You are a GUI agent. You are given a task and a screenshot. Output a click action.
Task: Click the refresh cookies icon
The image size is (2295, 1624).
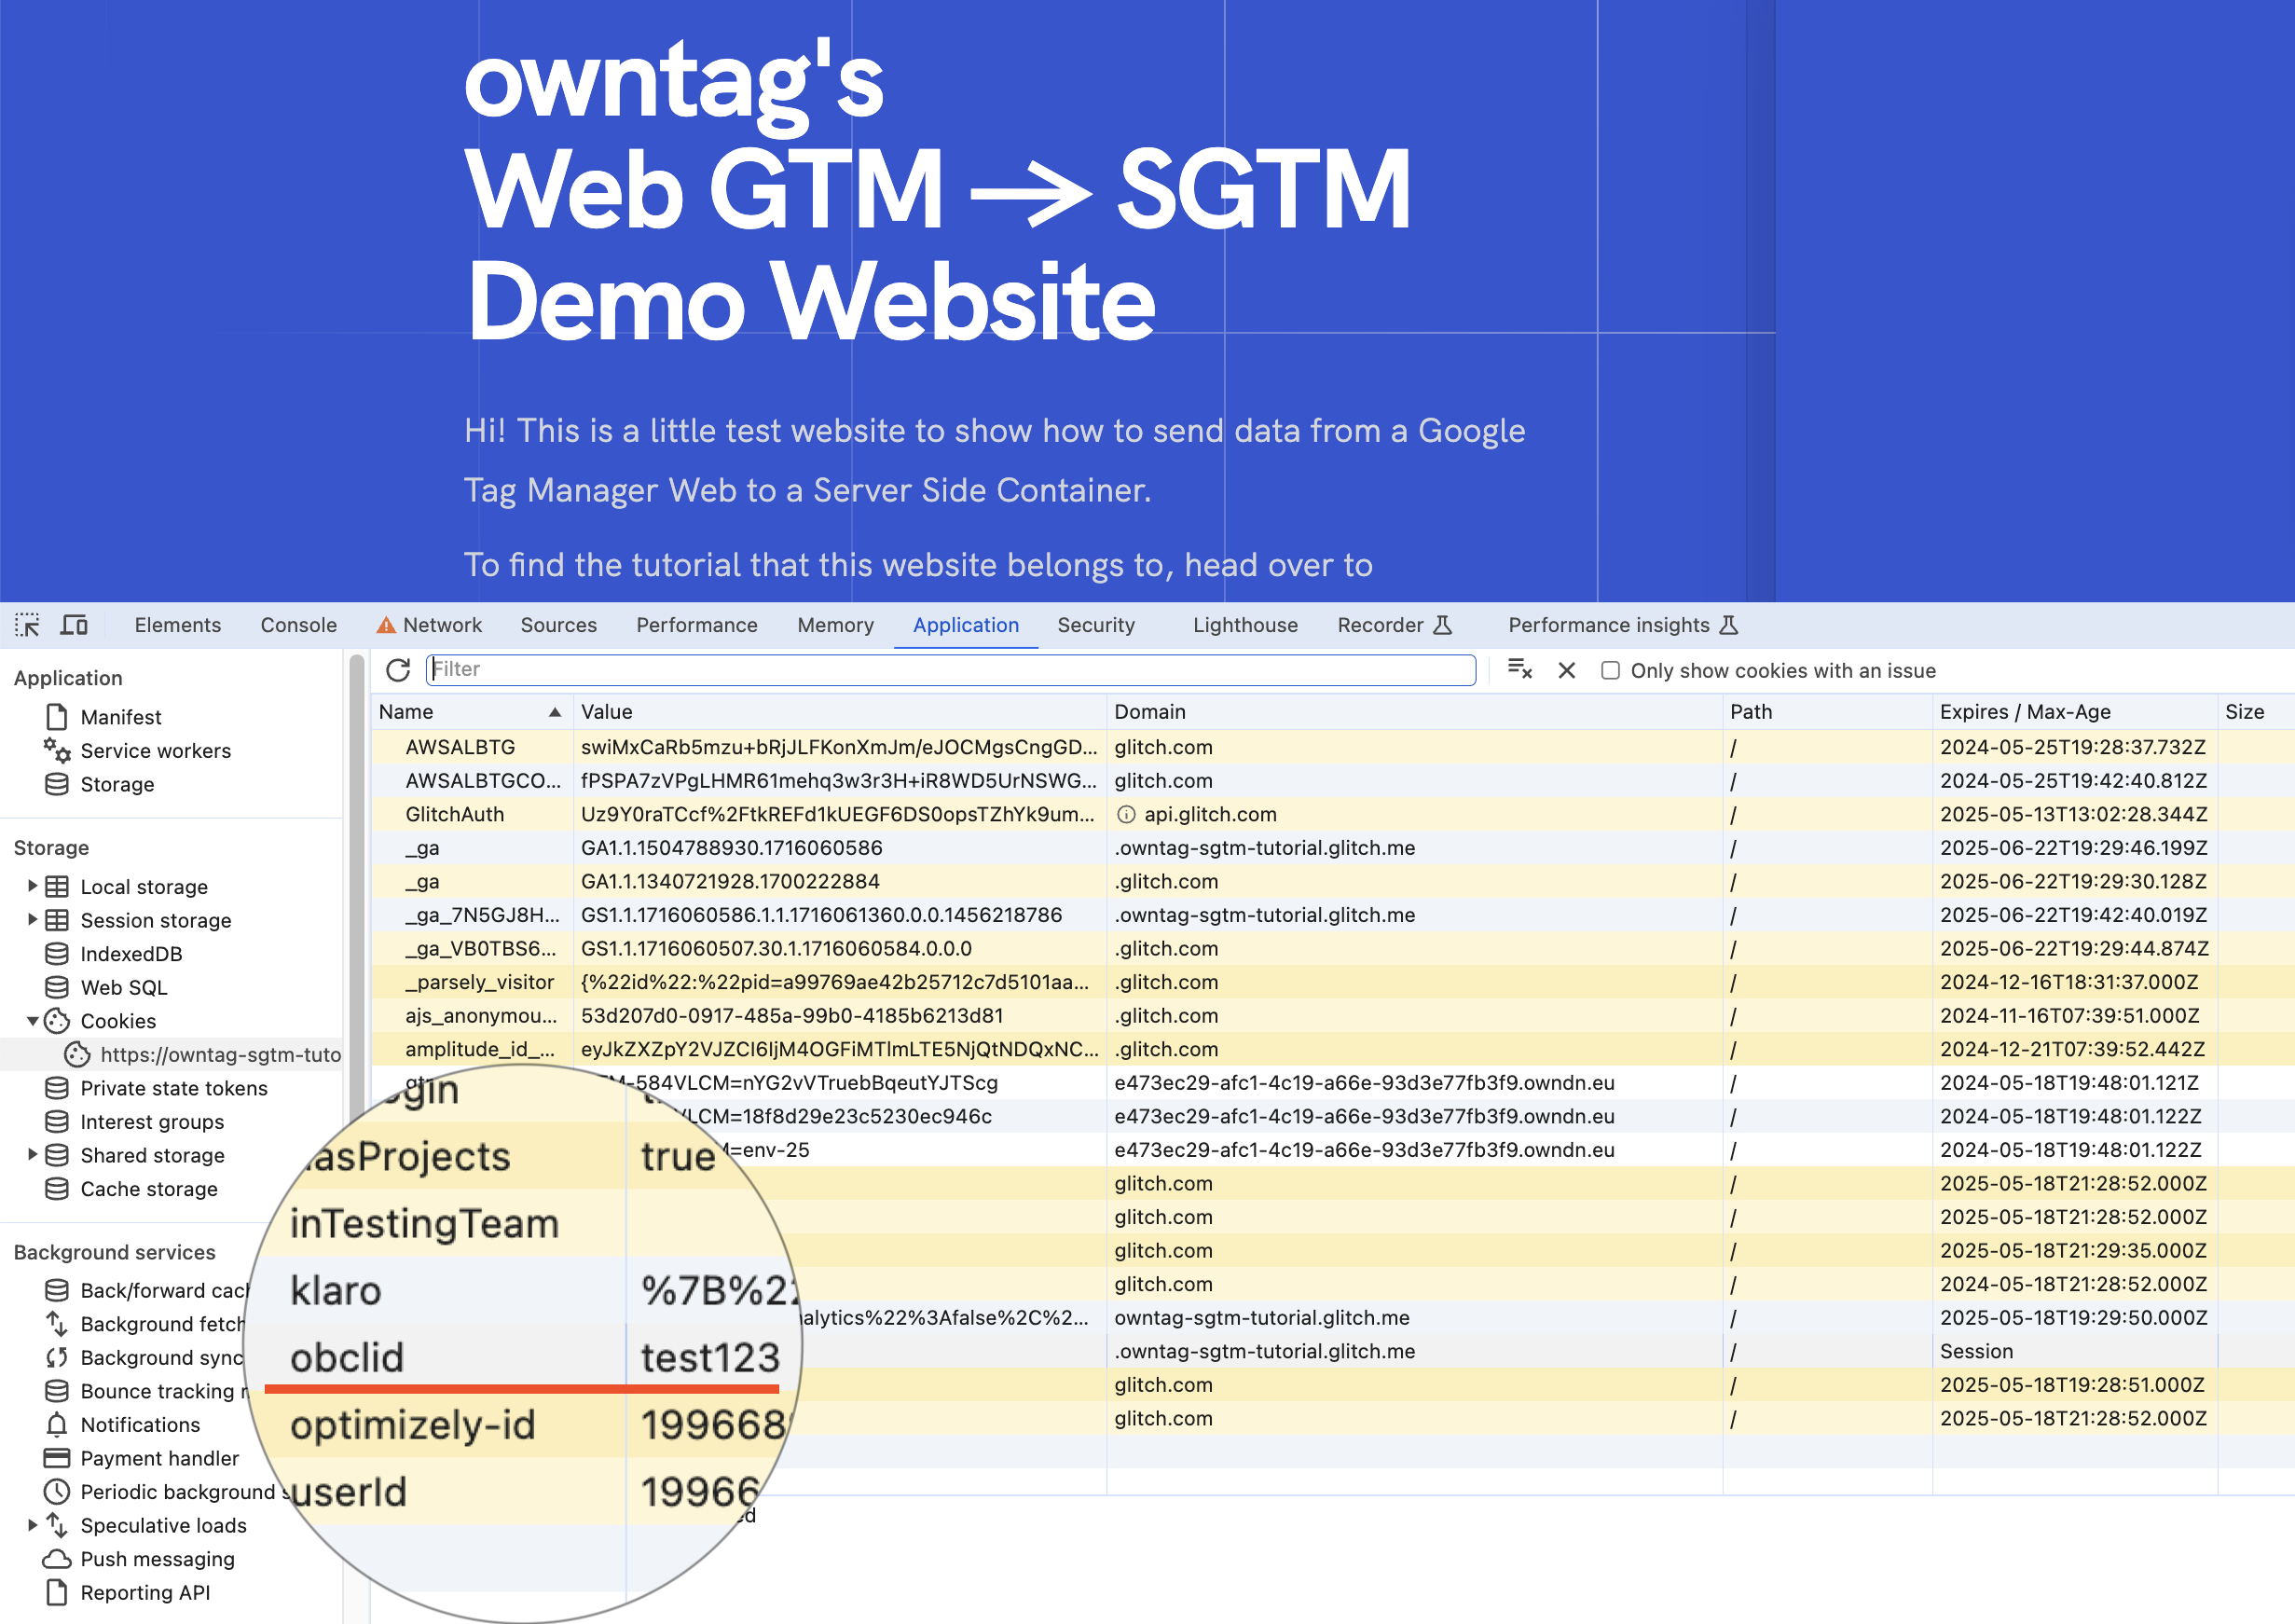(x=398, y=670)
